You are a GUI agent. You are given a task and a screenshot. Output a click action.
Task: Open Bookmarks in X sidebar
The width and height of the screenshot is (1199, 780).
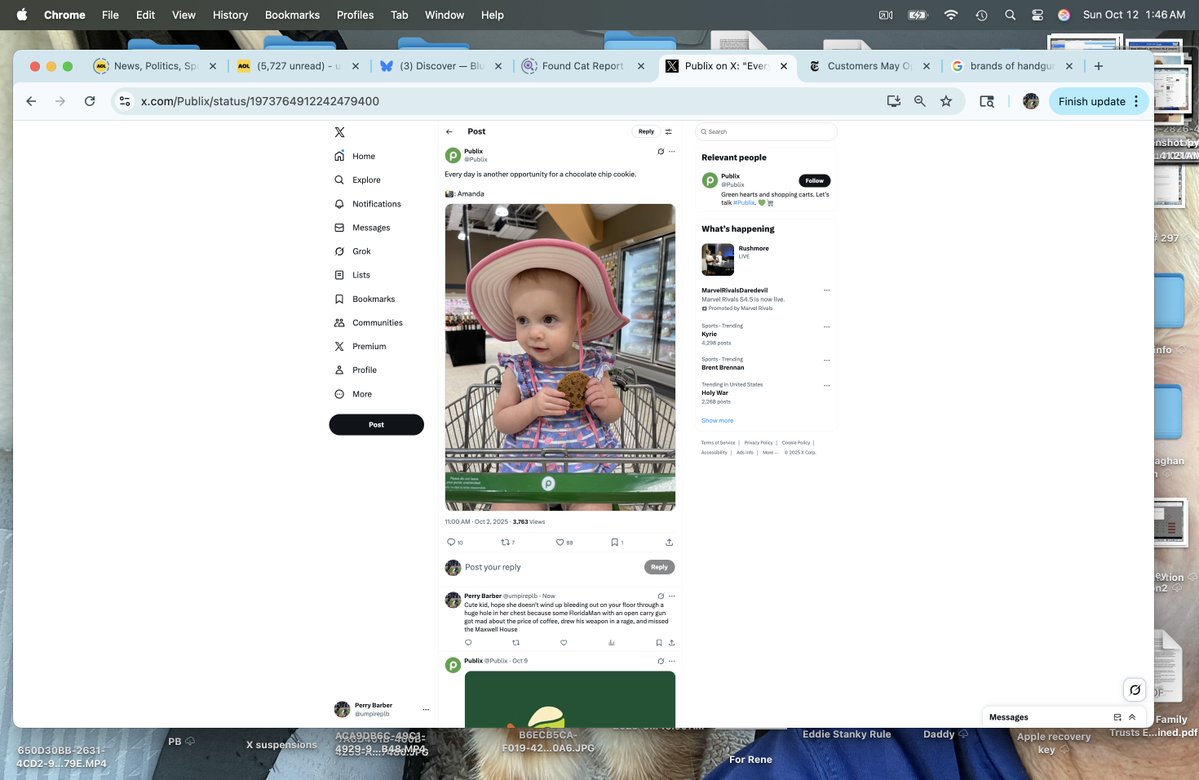point(365,299)
